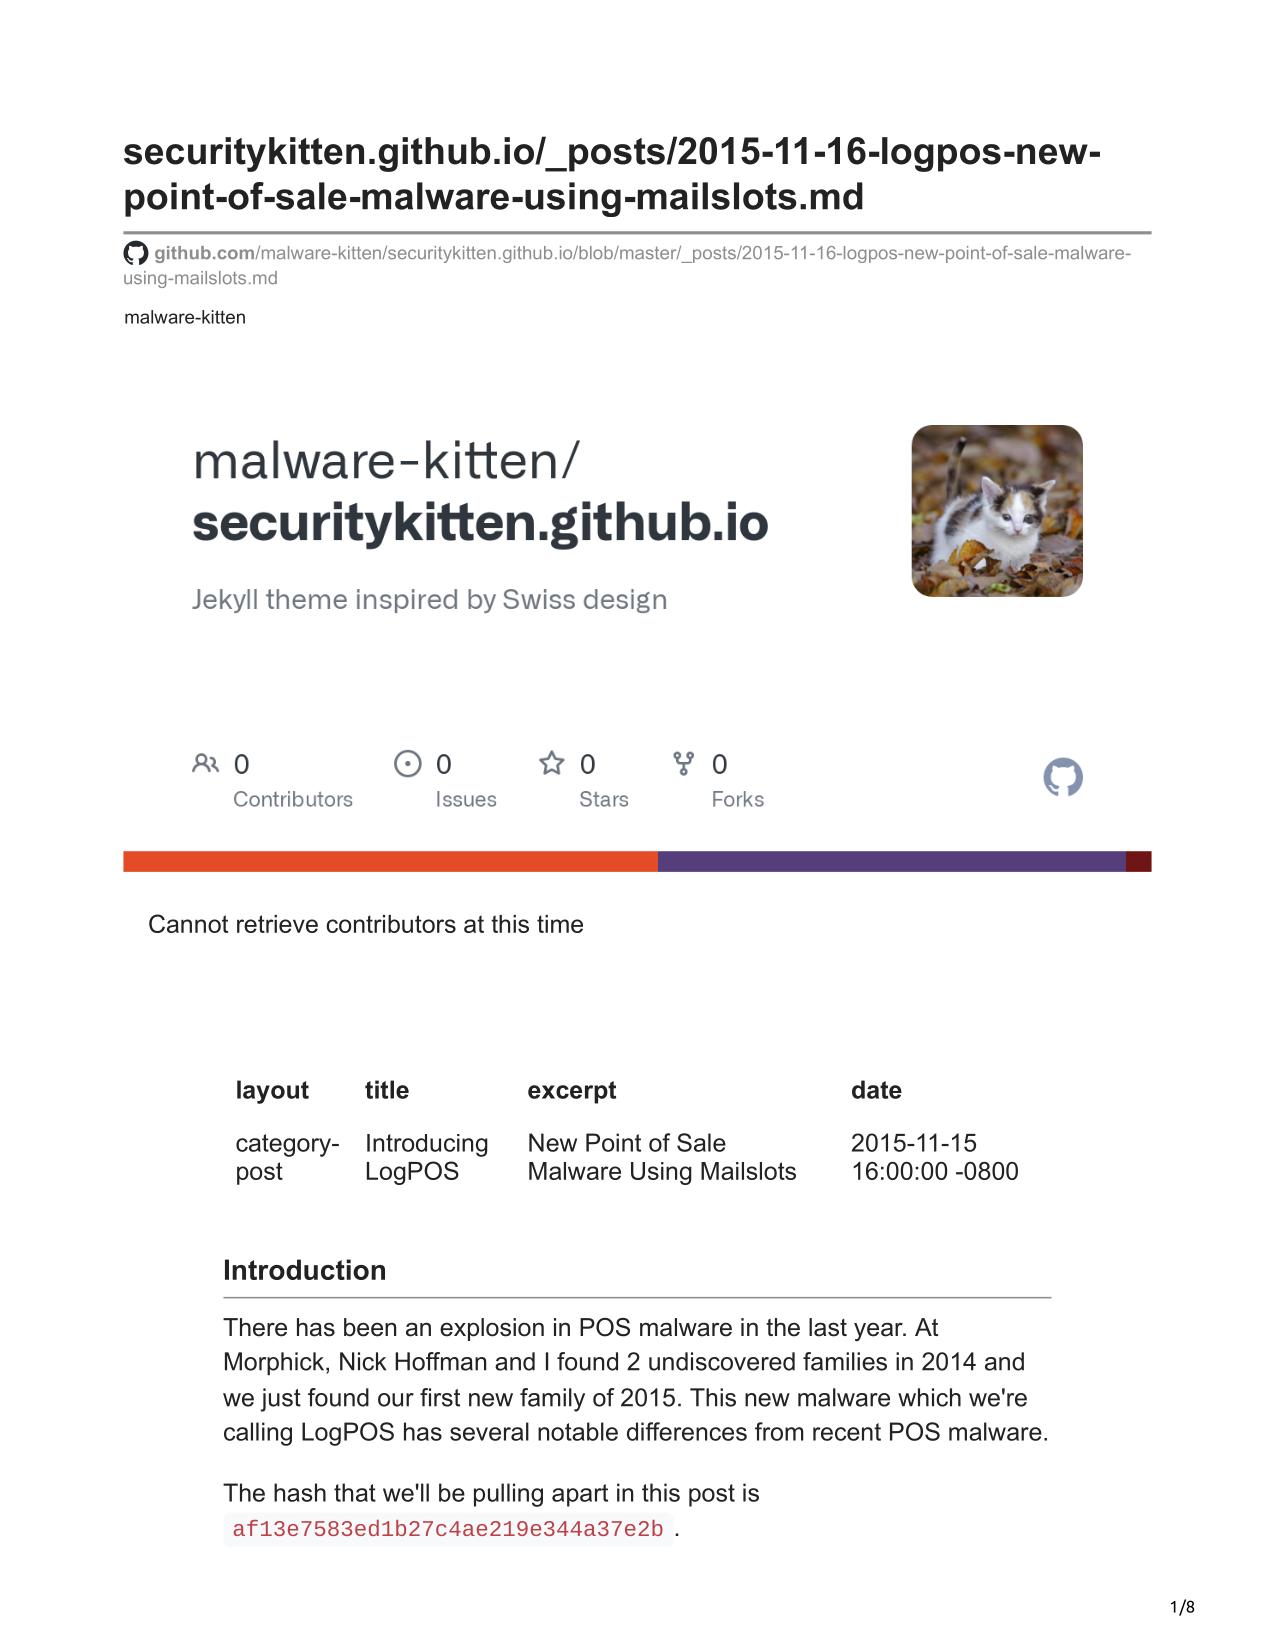Viewport: 1275px width, 1650px height.
Task: Click the purple segment of the language bar
Action: 892,862
